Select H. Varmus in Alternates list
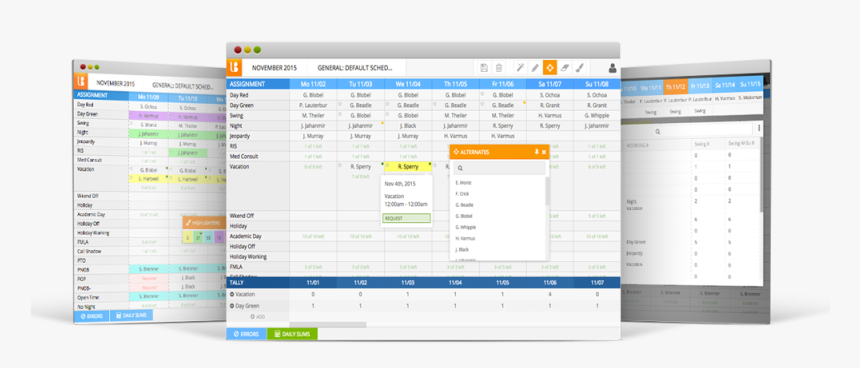This screenshot has width=860, height=368. point(465,238)
